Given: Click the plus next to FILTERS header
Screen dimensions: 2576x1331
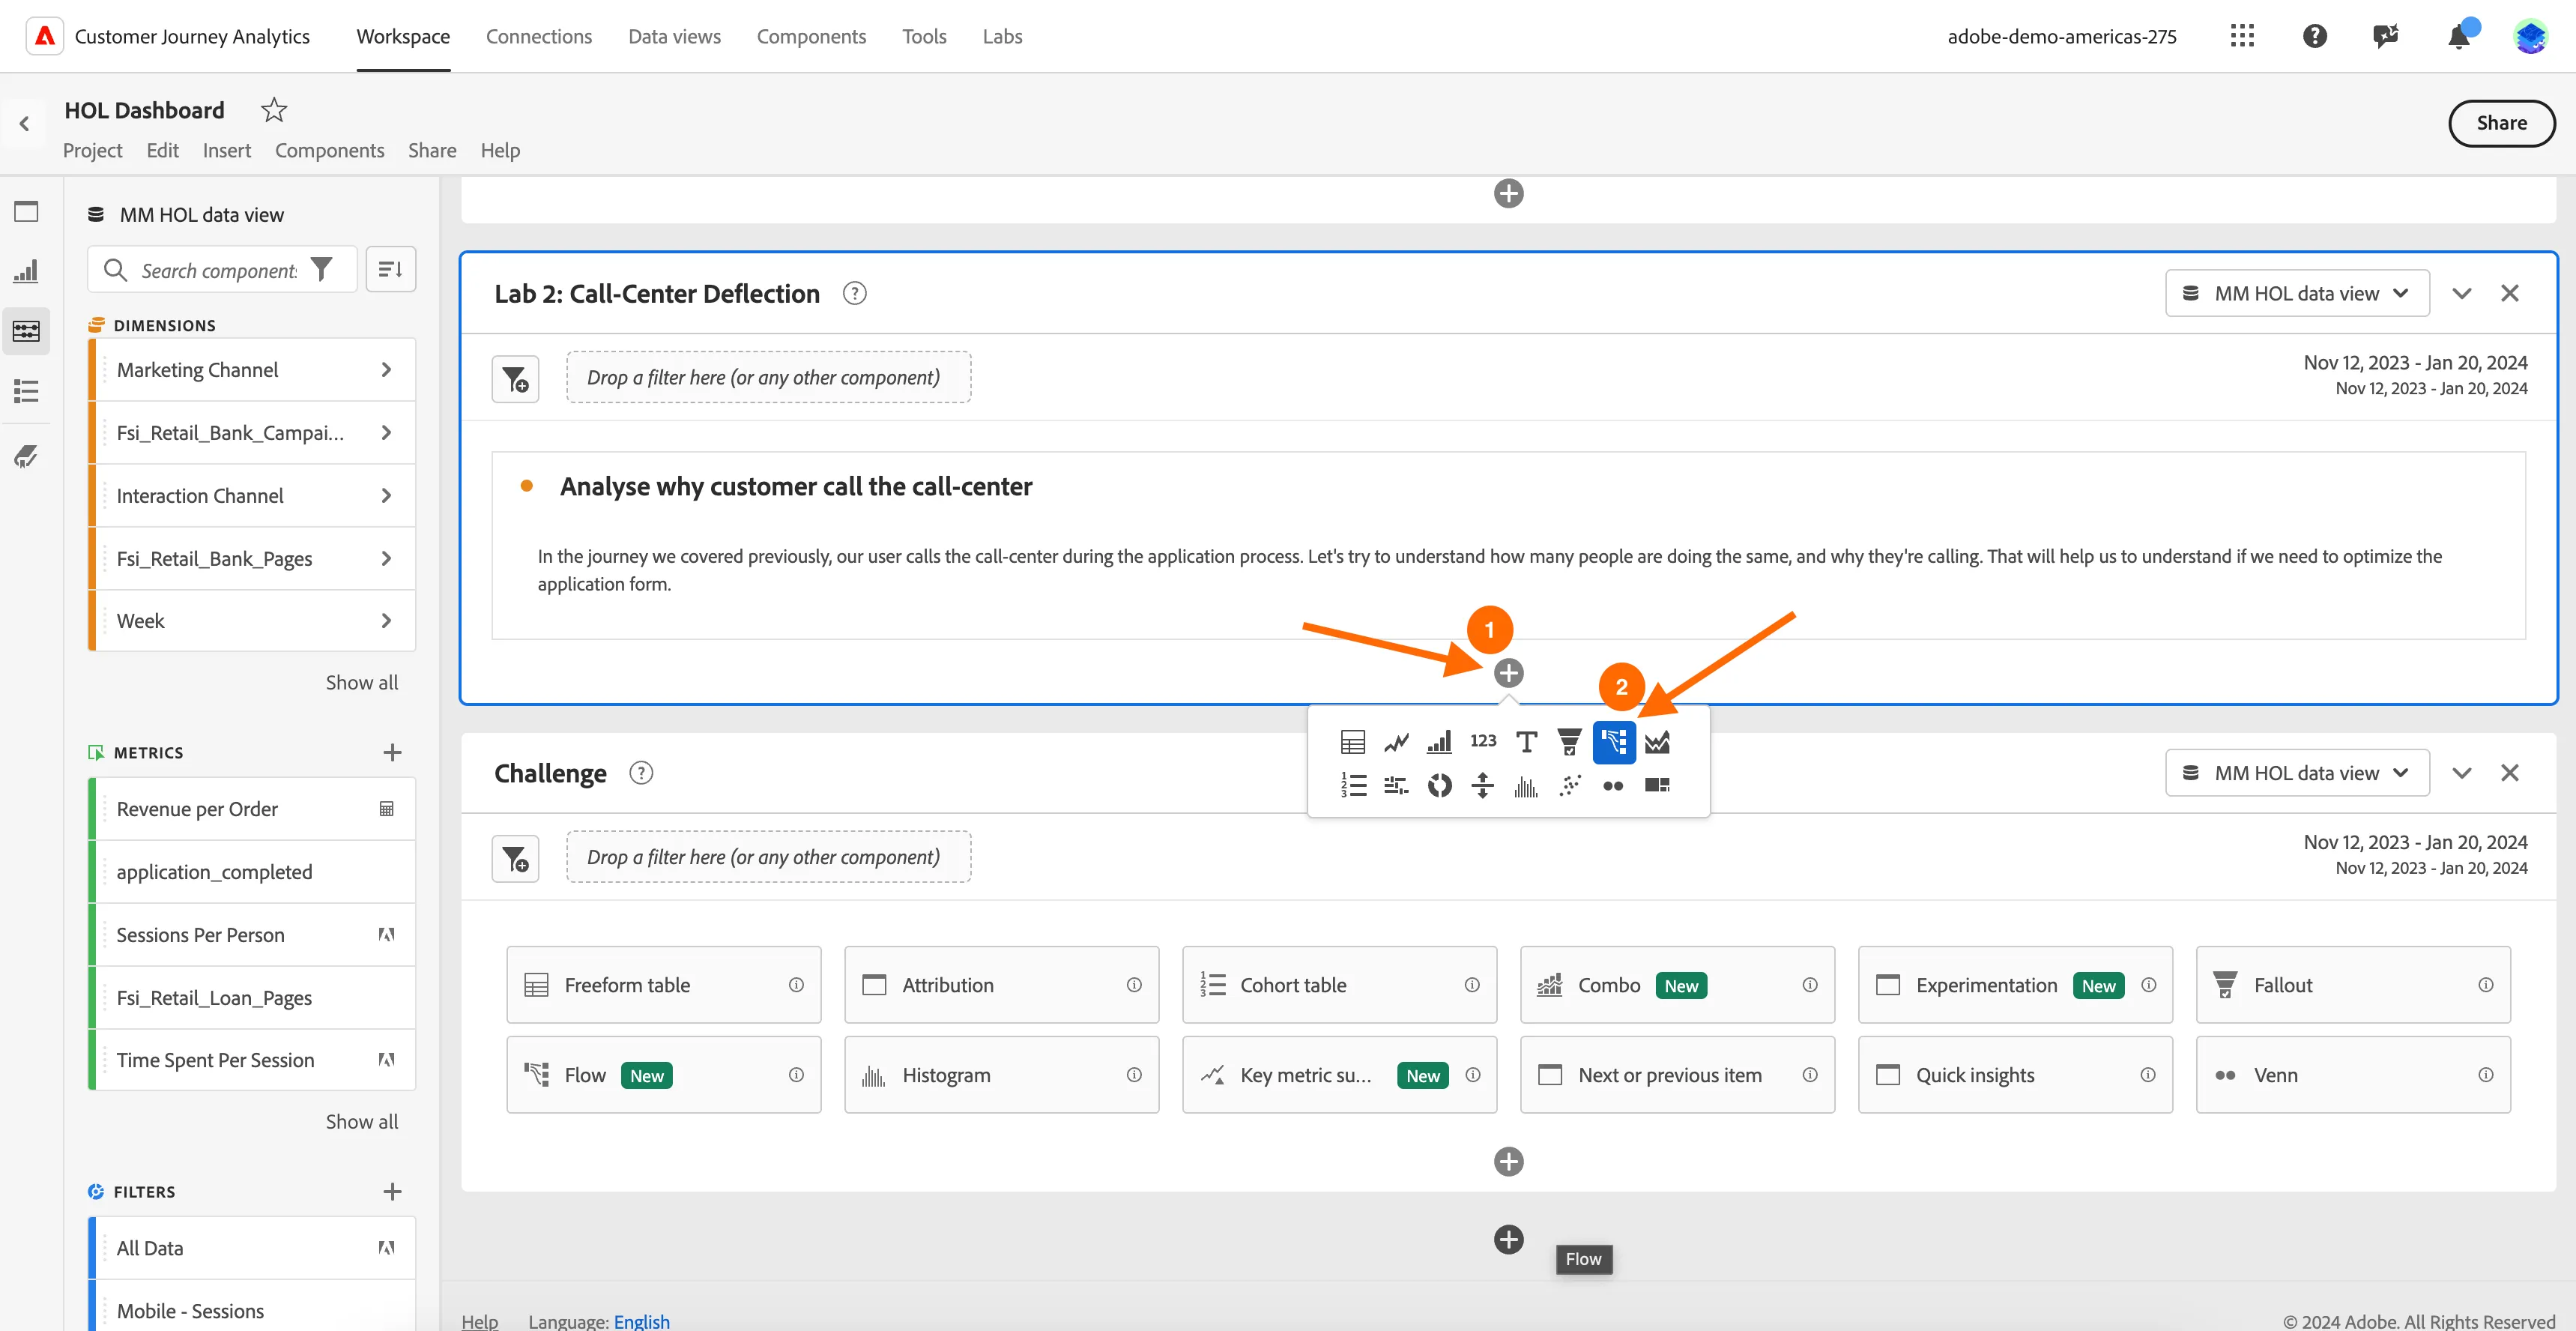Looking at the screenshot, I should [392, 1192].
